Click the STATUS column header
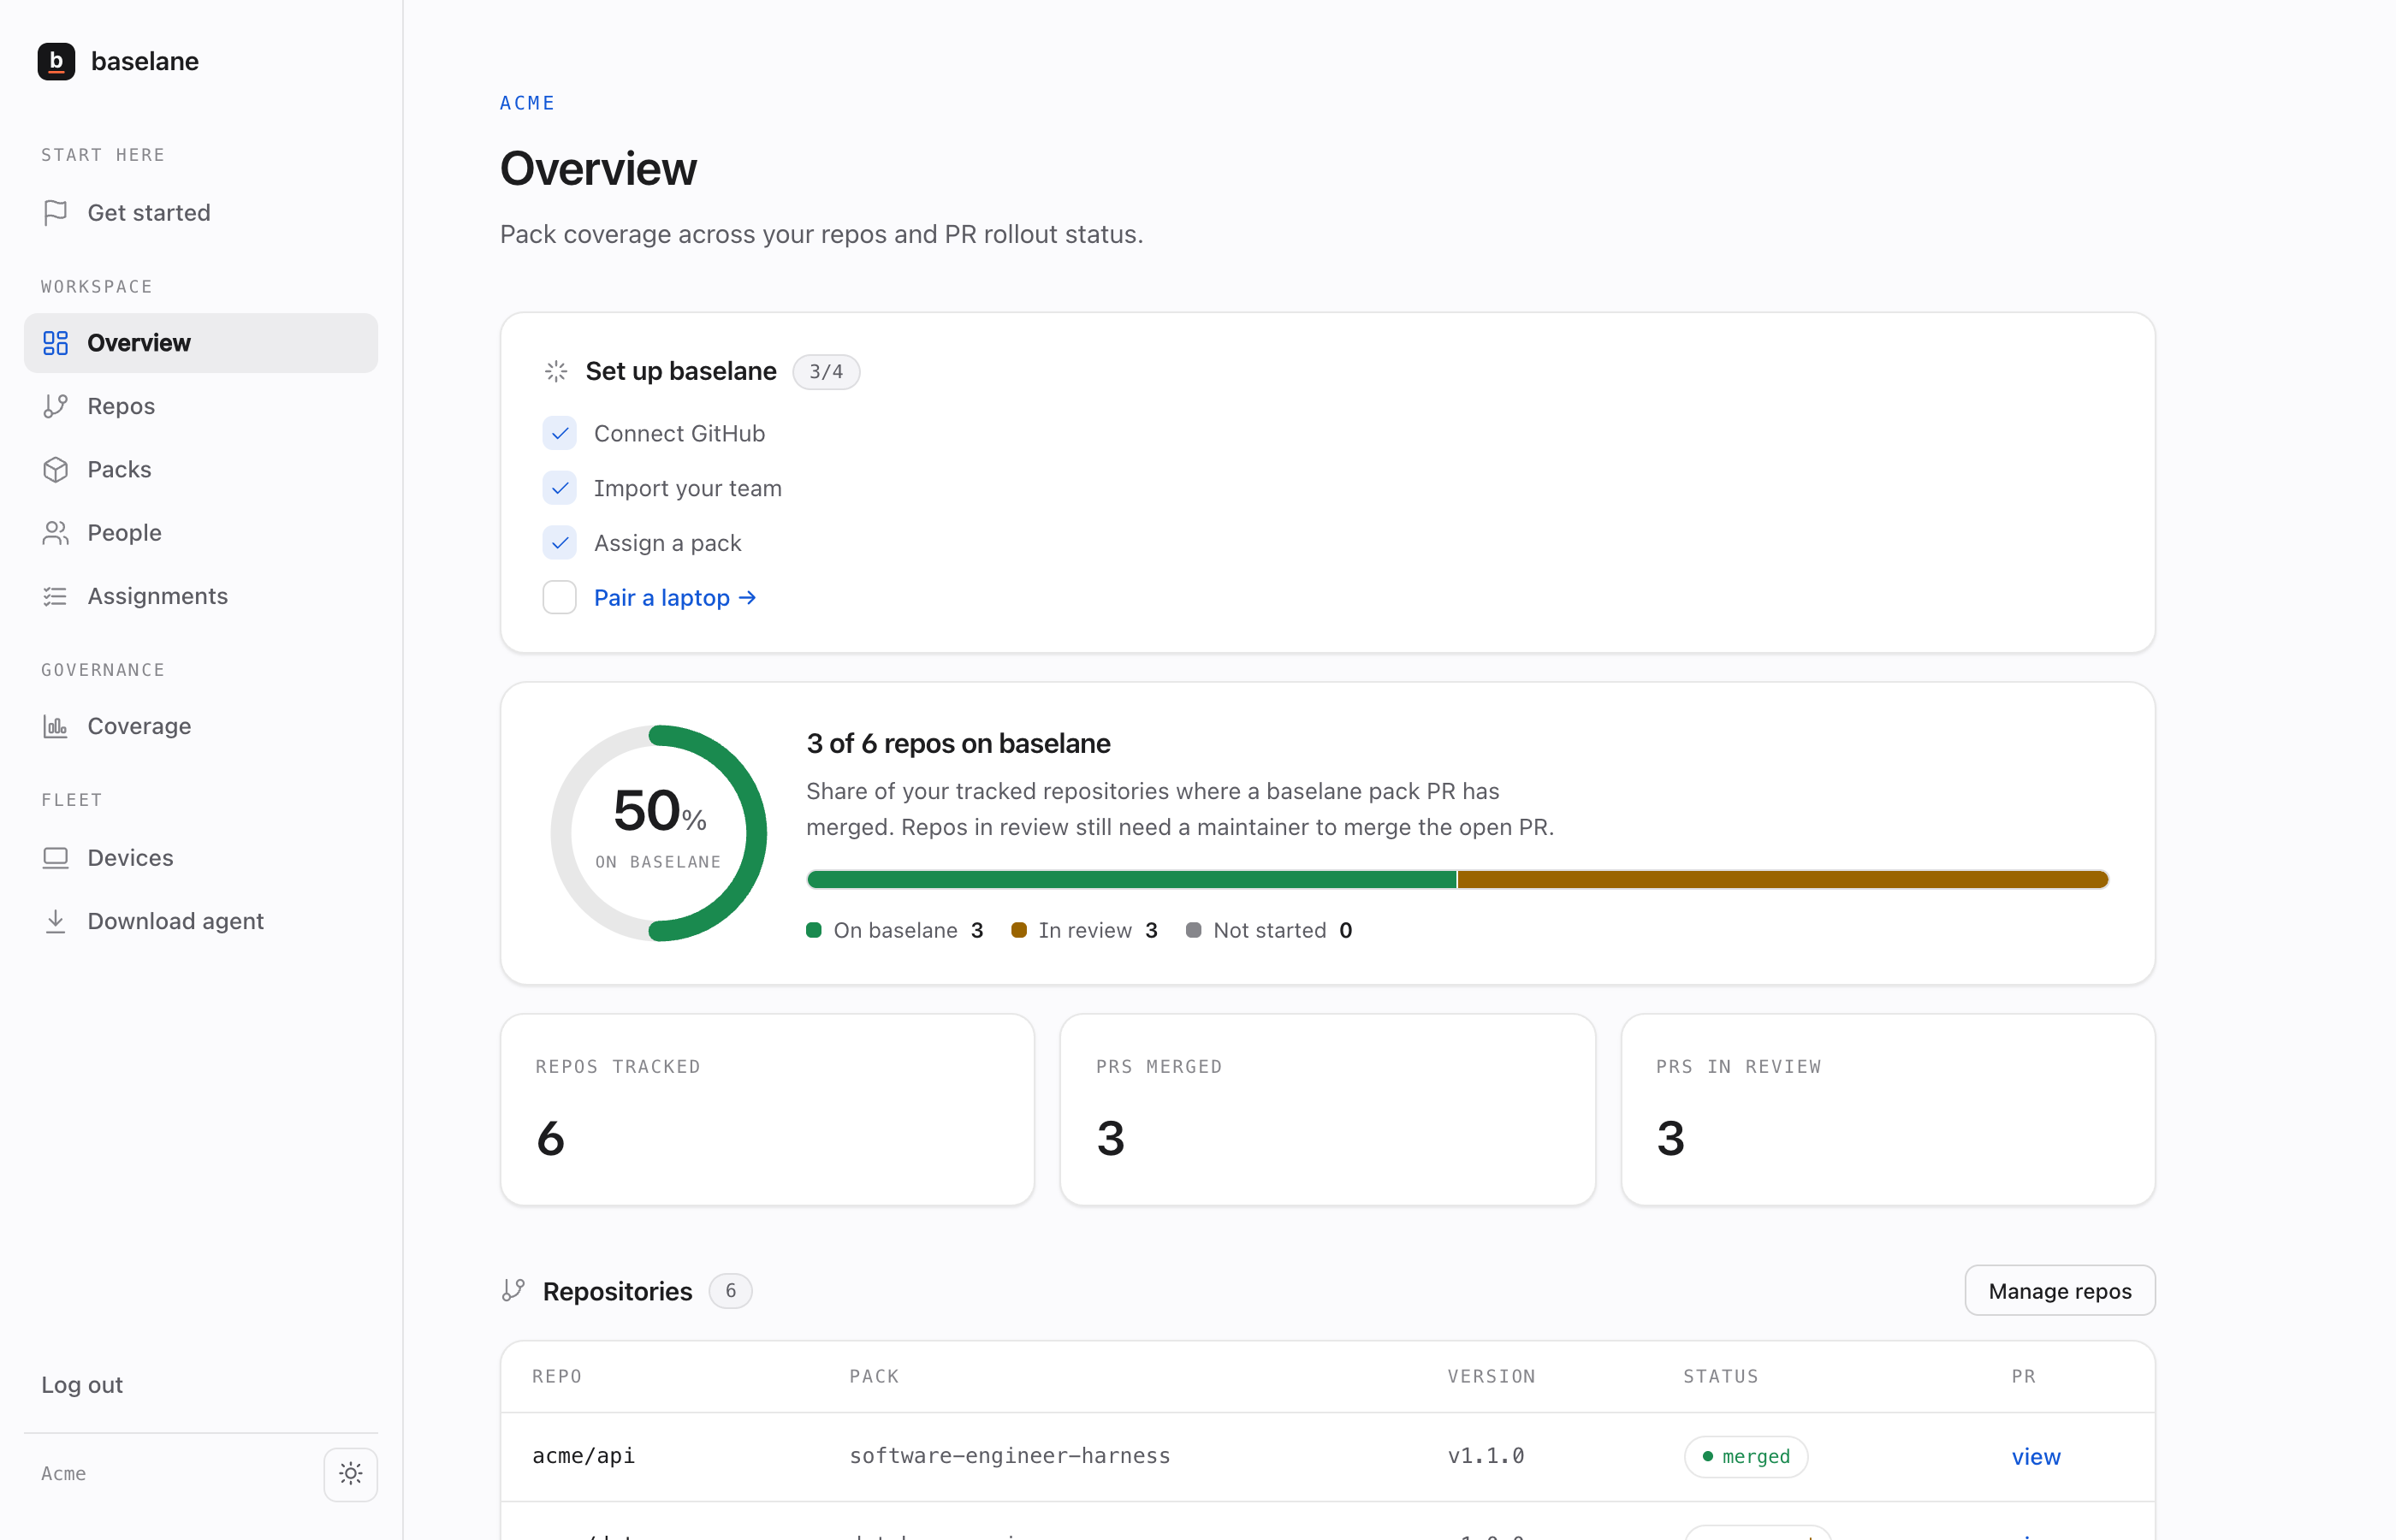 pos(1720,1376)
